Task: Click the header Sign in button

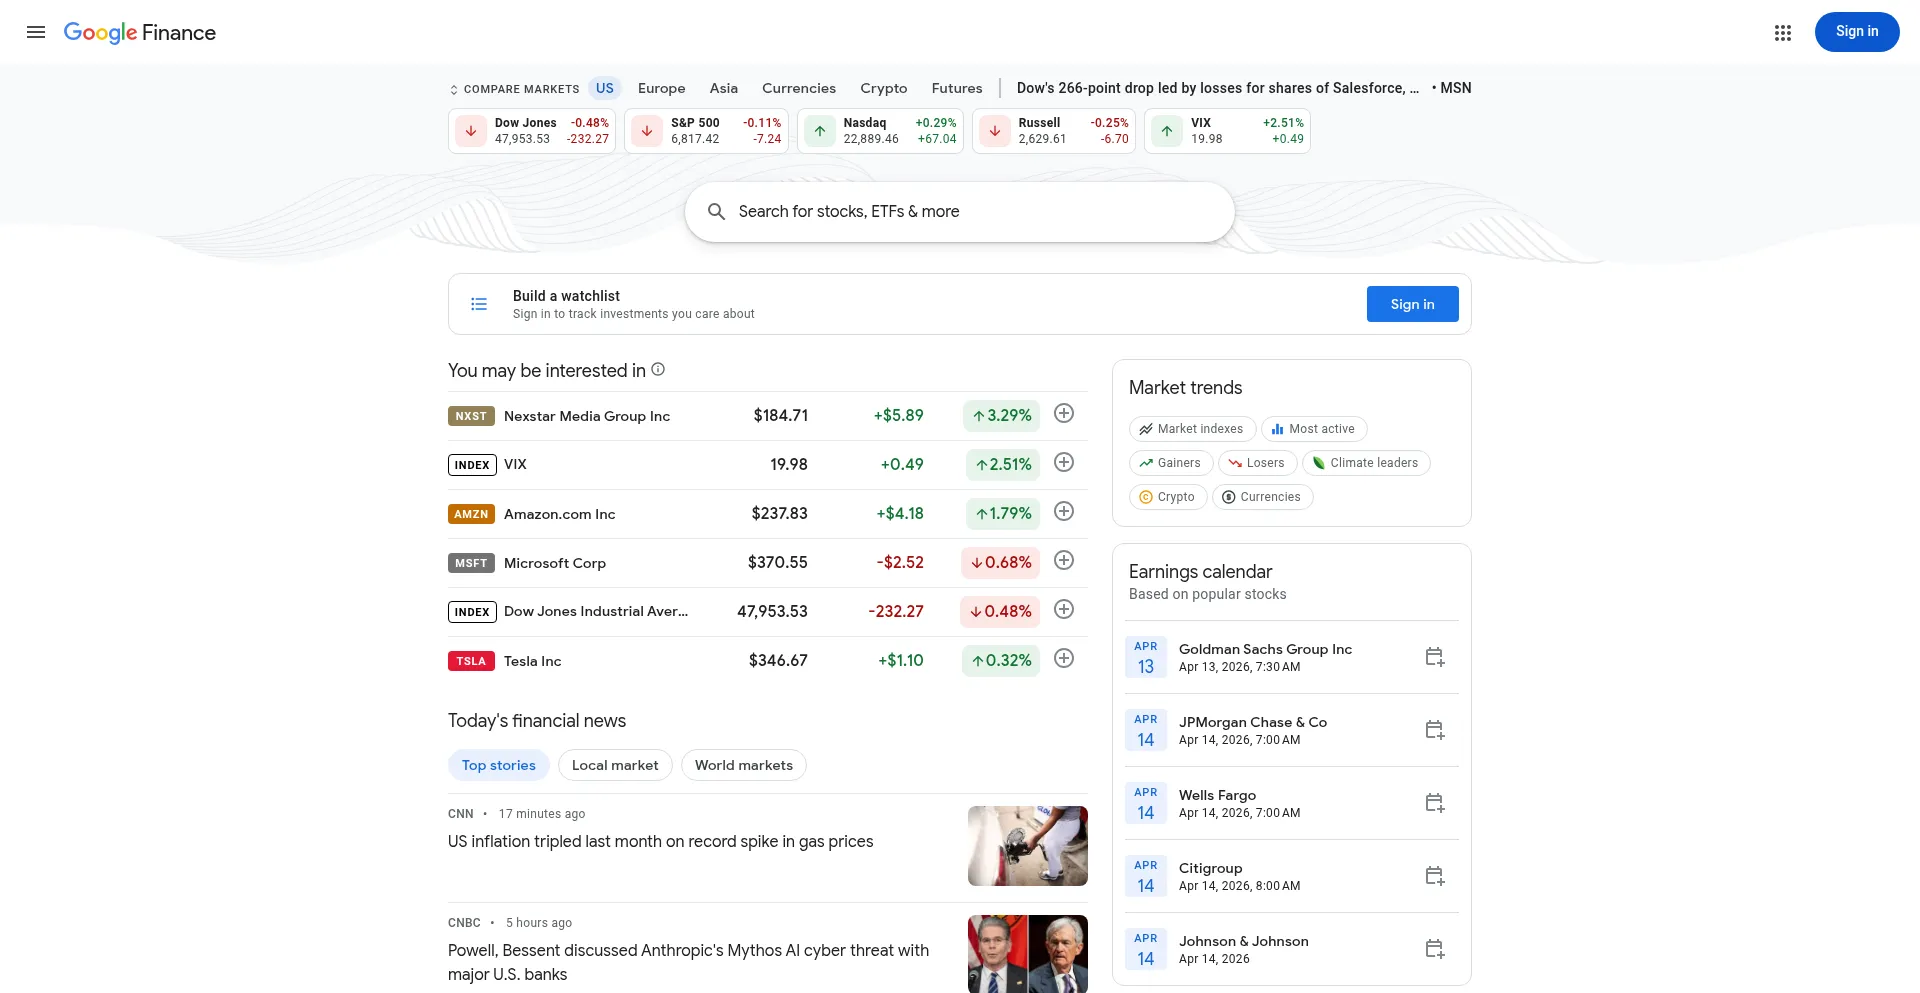Action: [1857, 32]
